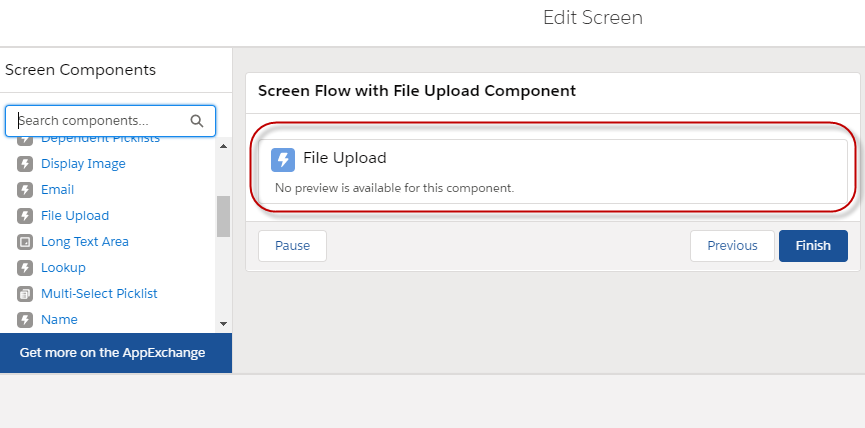Viewport: 865px width, 428px height.
Task: Select the Long Text Area component link
Action: tap(85, 242)
